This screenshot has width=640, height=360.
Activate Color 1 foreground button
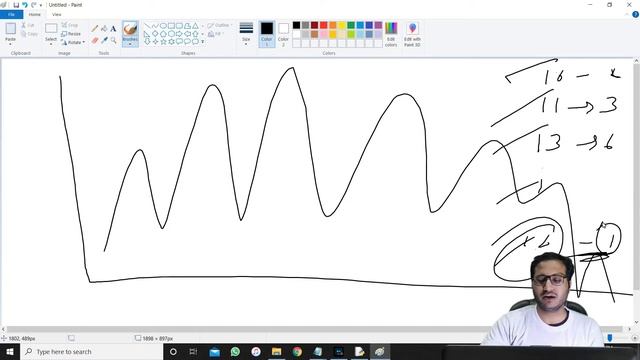267,34
